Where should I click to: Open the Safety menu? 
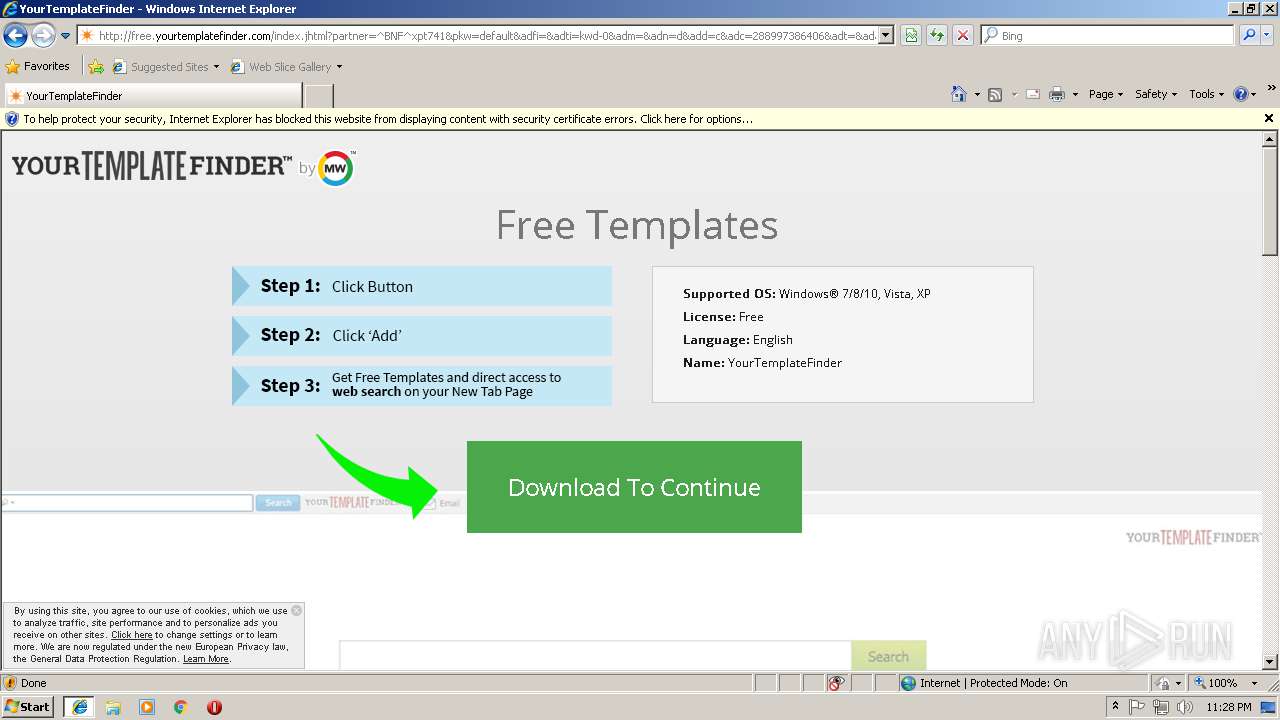click(x=1156, y=94)
